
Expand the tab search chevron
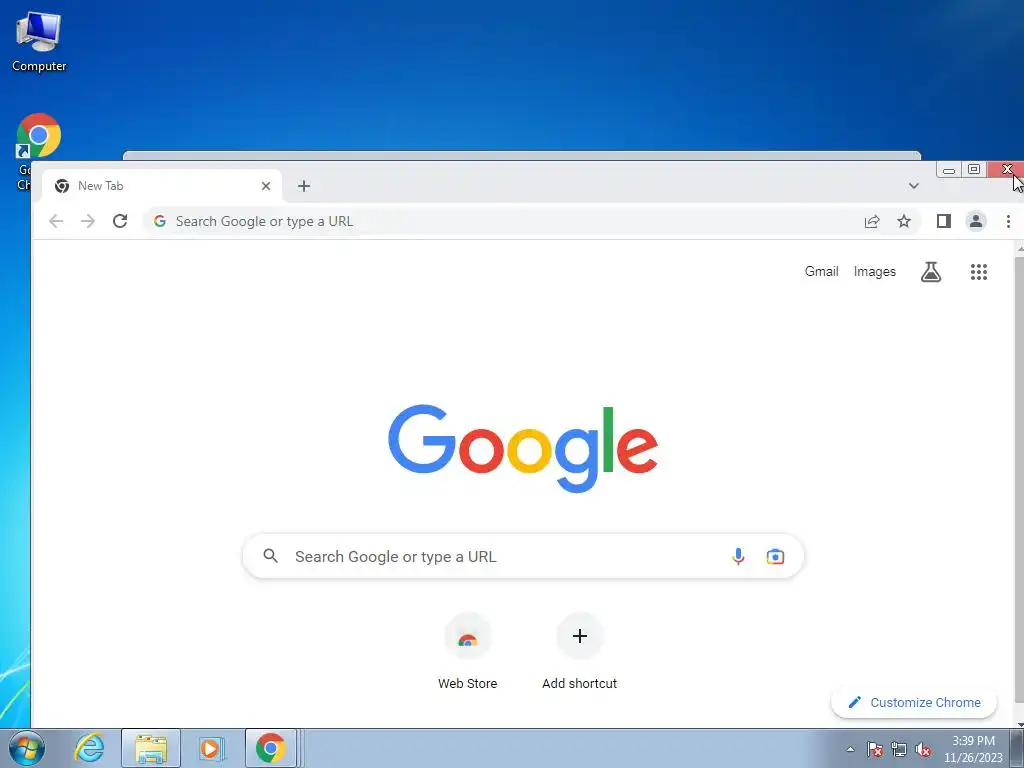pos(914,186)
